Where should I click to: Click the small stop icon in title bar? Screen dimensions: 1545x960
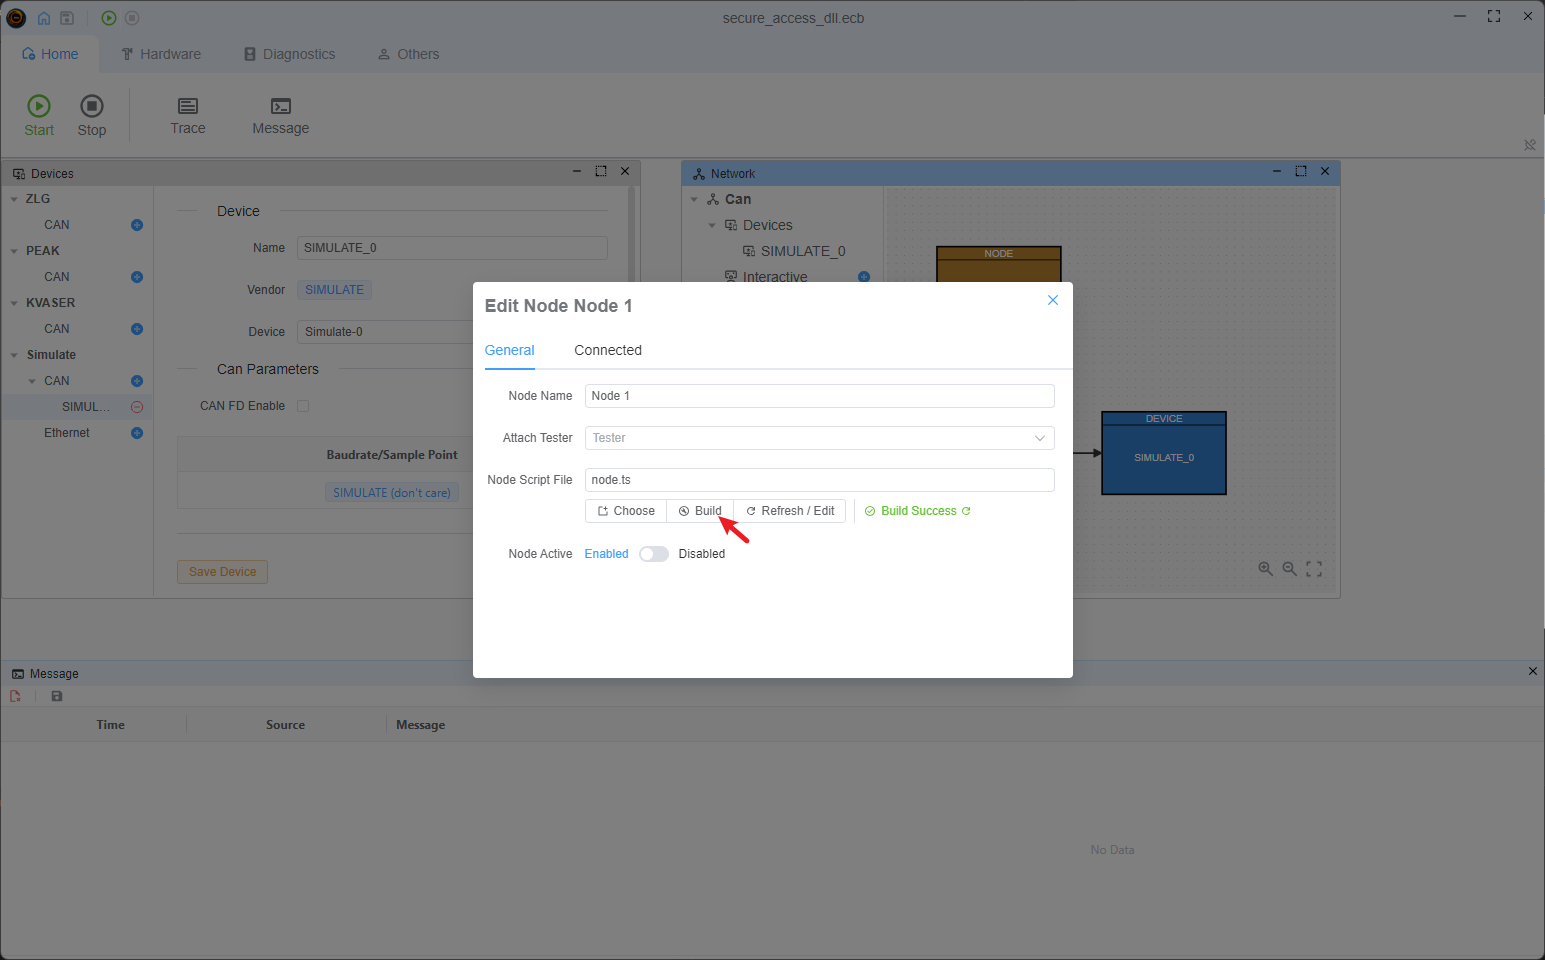pos(132,18)
